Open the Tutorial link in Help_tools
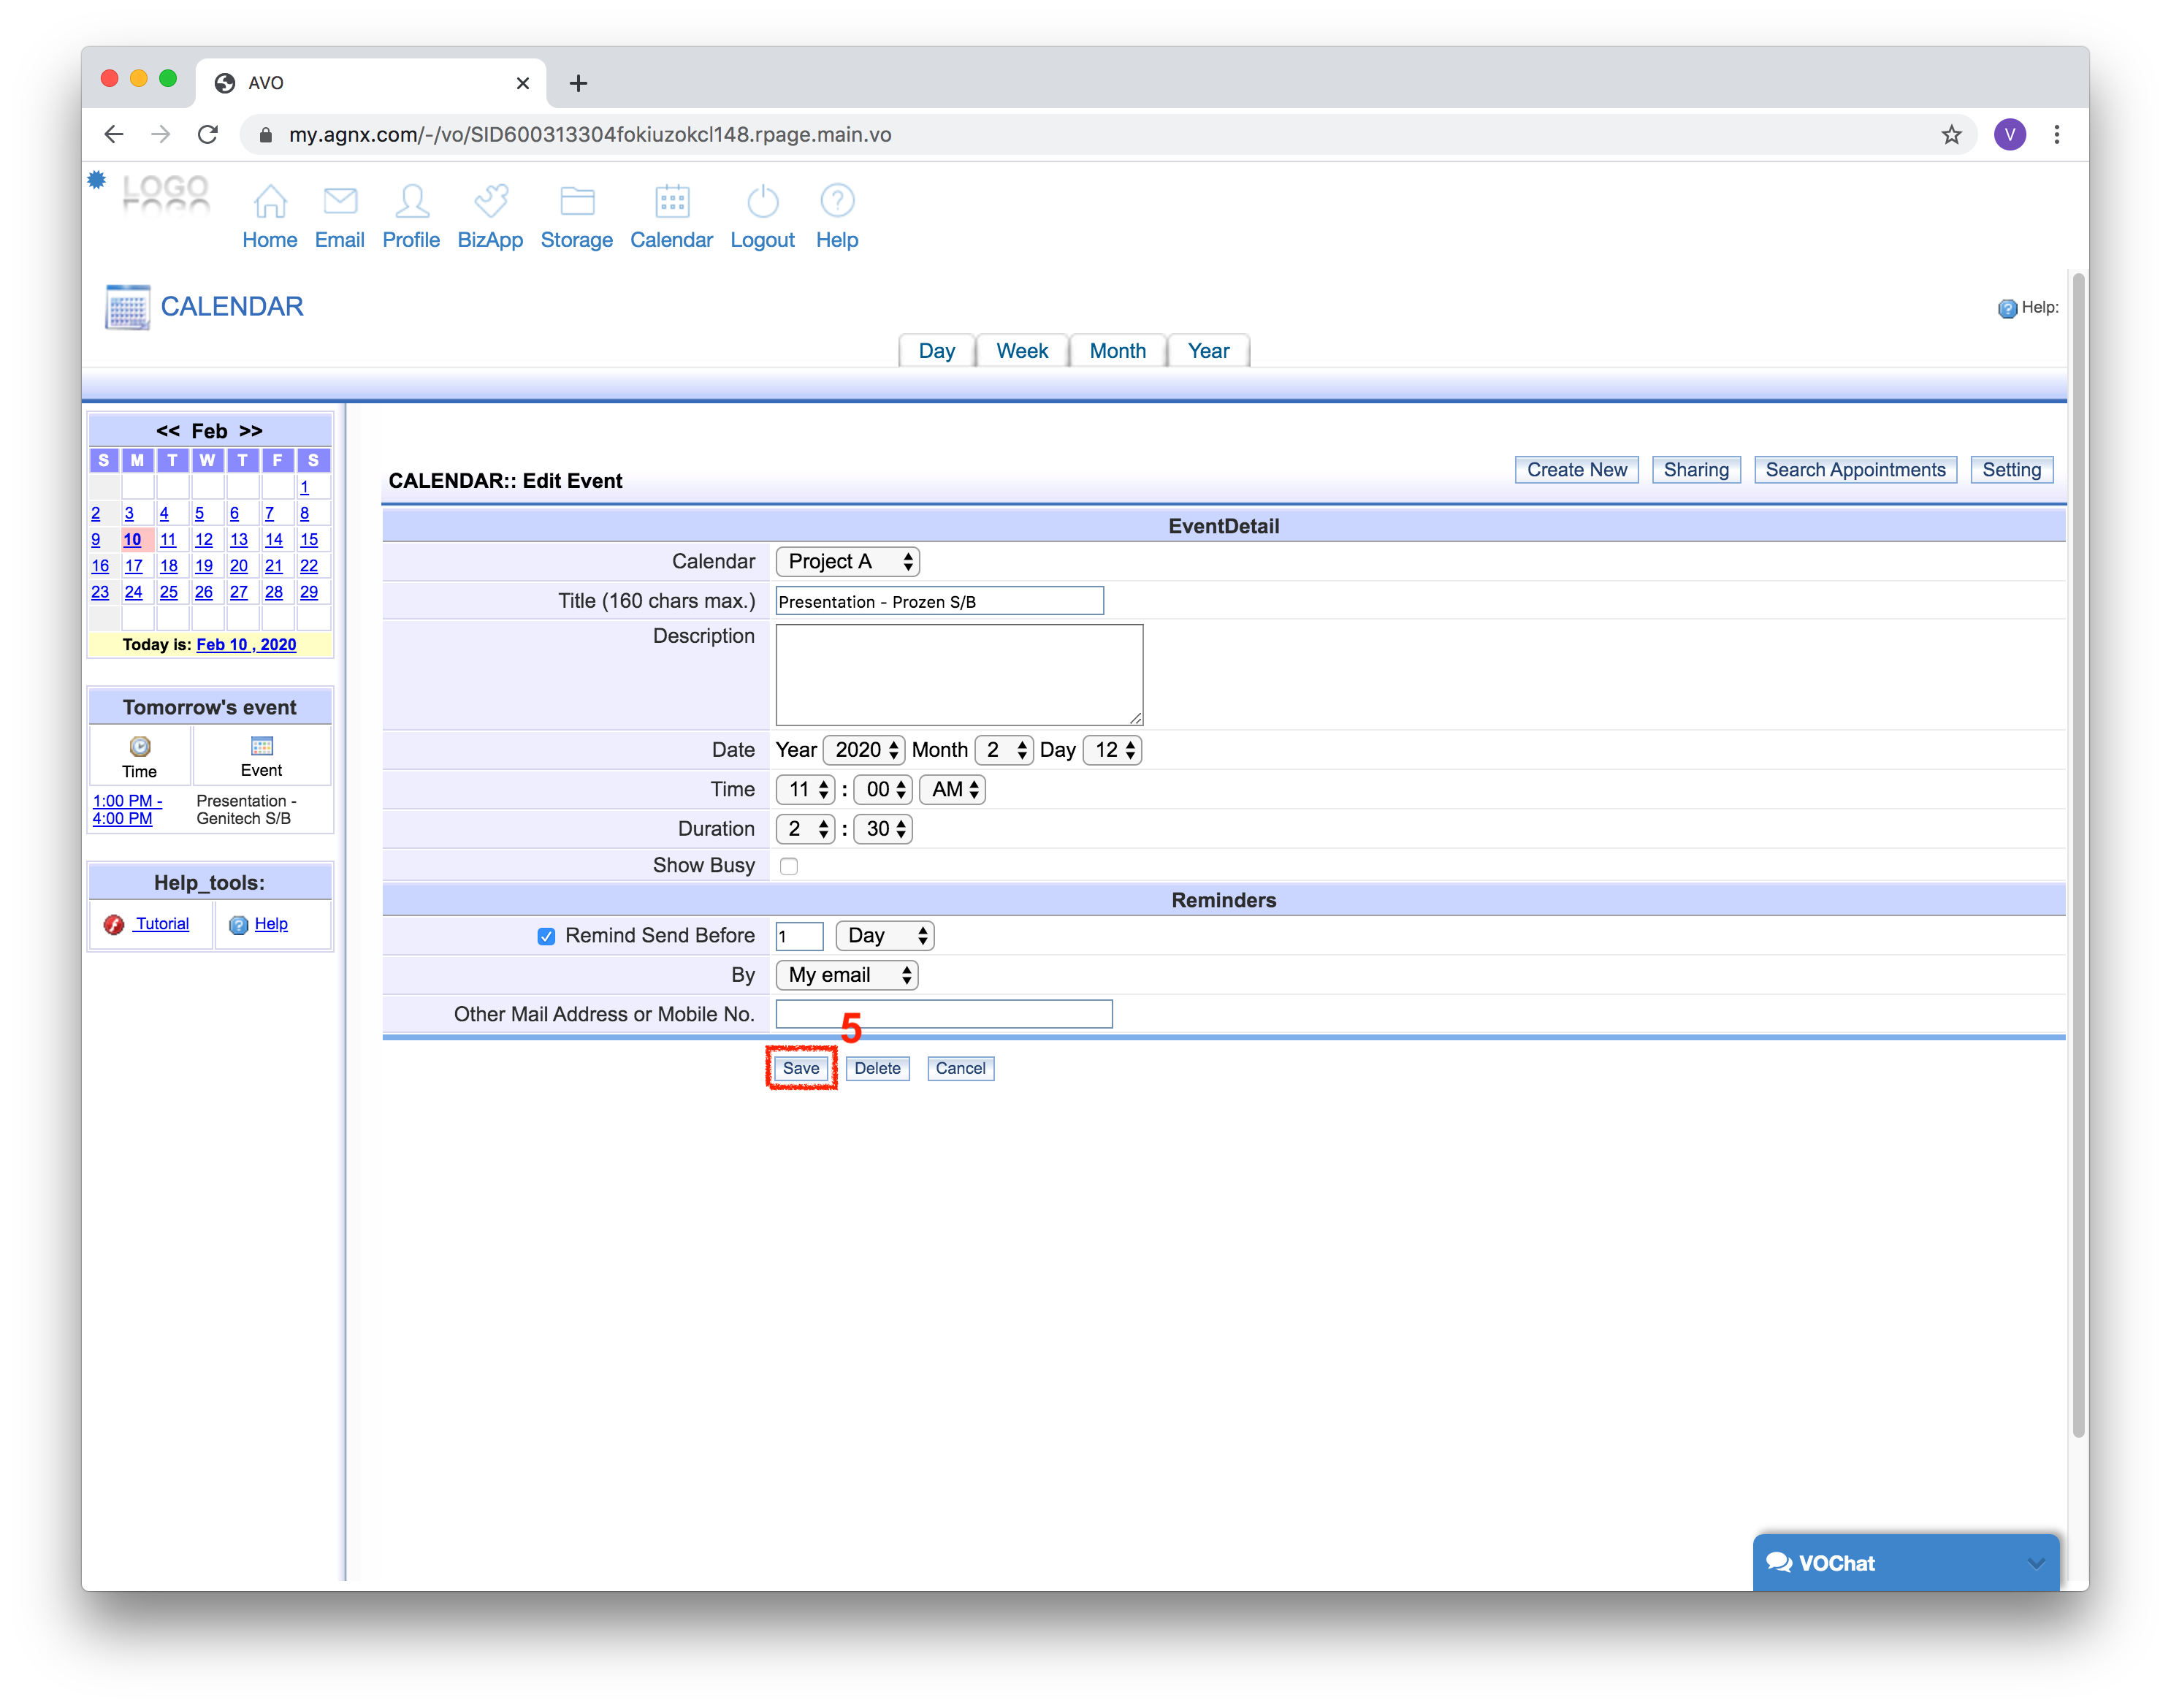The width and height of the screenshot is (2171, 1708). pyautogui.click(x=162, y=924)
